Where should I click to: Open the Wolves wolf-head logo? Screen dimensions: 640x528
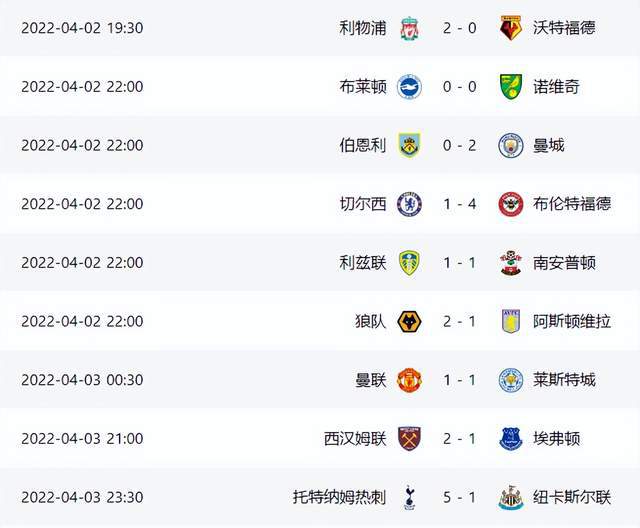point(409,322)
